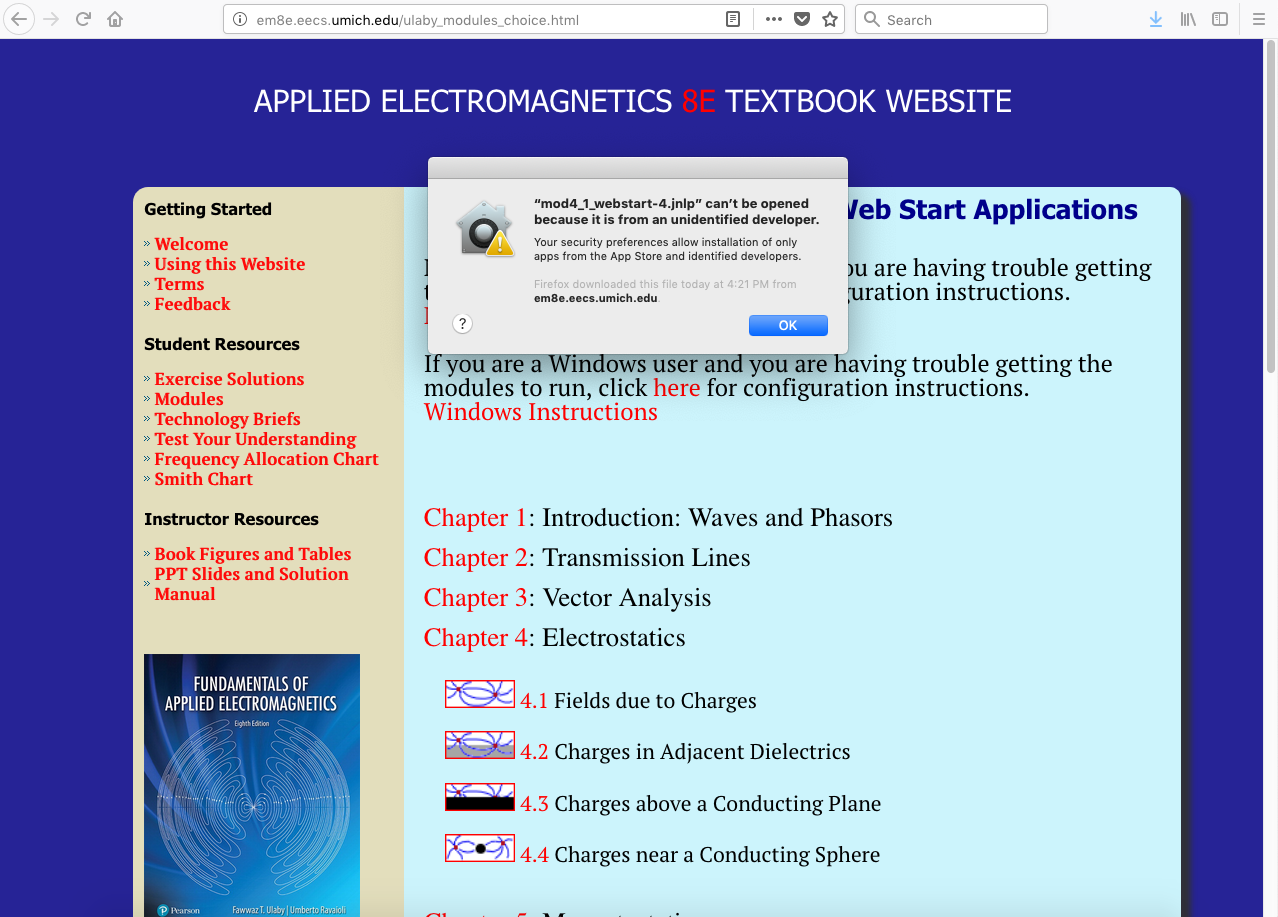This screenshot has width=1278, height=917.
Task: Open Technology Briefs
Action: tap(227, 419)
